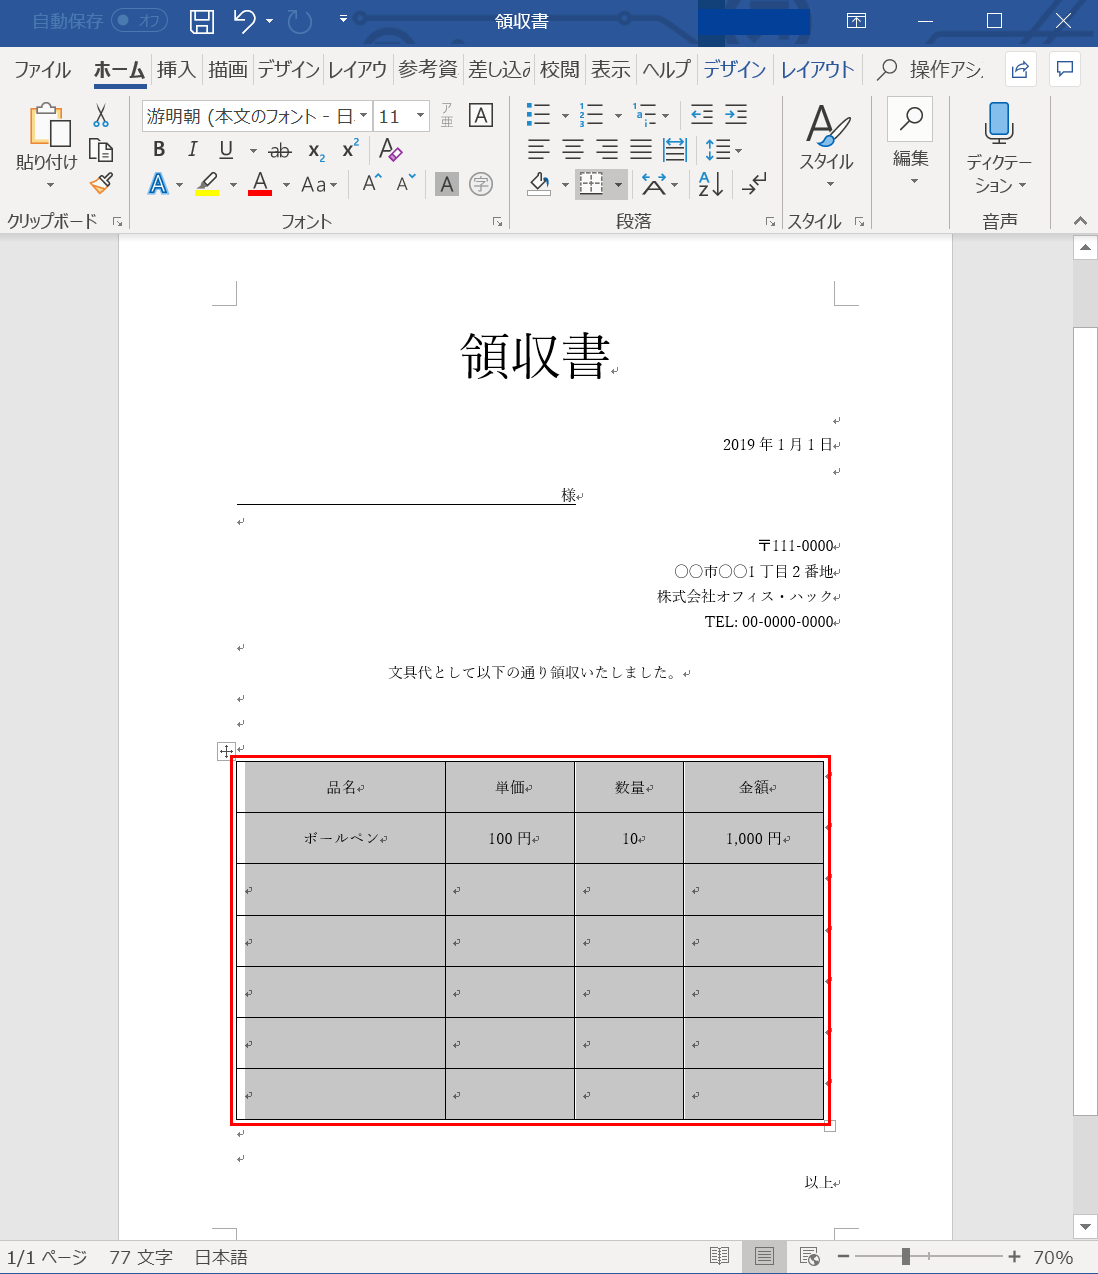Image resolution: width=1098 pixels, height=1274 pixels.
Task: Open the comments icon at top right
Action: coord(1065,69)
